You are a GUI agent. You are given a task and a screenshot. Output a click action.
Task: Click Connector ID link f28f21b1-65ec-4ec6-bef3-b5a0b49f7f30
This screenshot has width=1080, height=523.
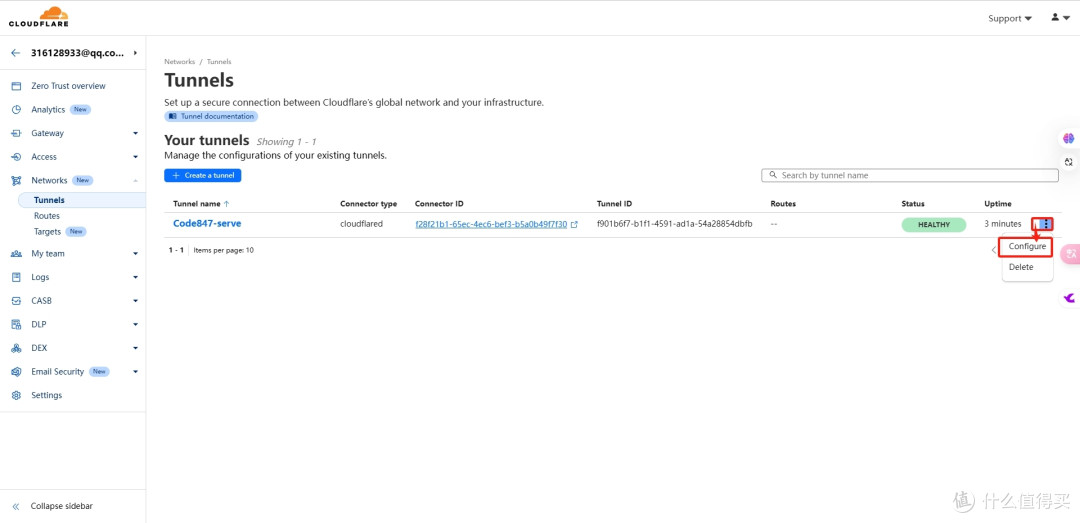(491, 224)
